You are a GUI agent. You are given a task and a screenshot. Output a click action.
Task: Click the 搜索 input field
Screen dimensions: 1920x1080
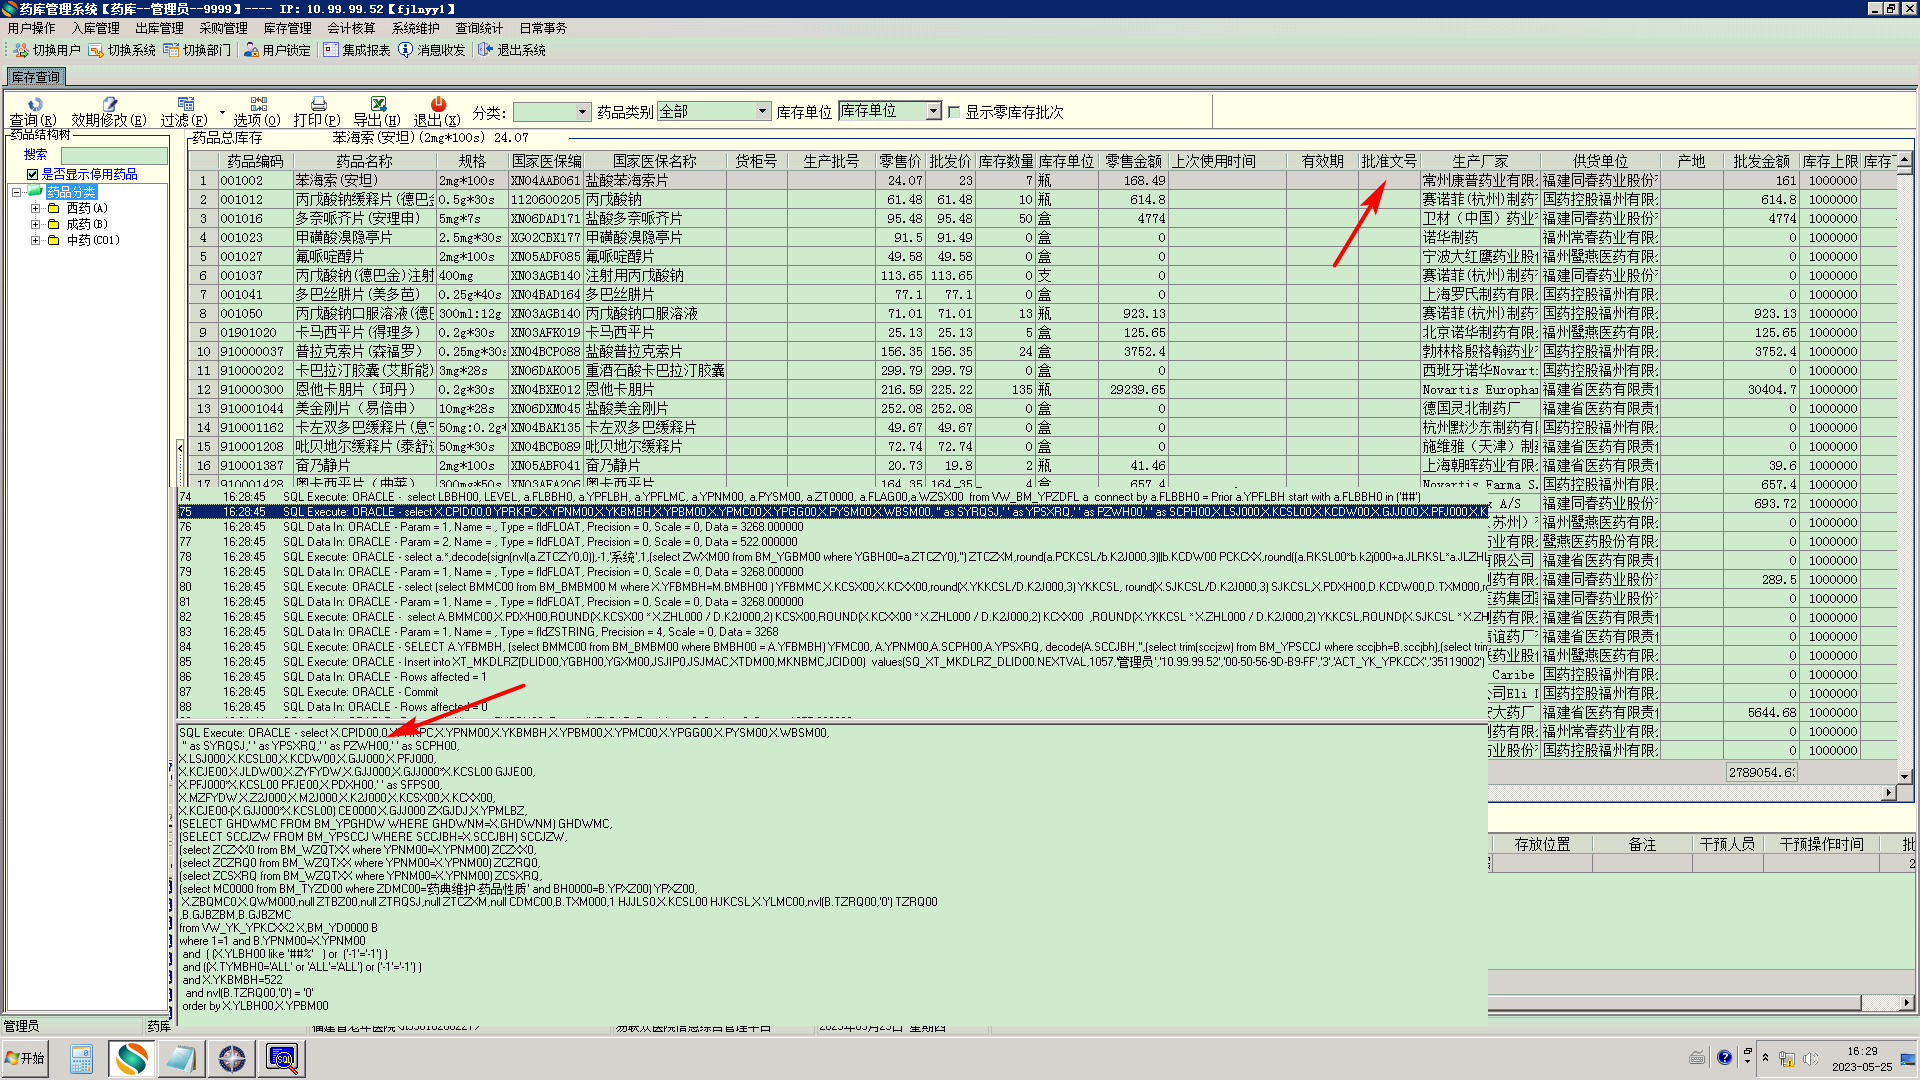(114, 155)
